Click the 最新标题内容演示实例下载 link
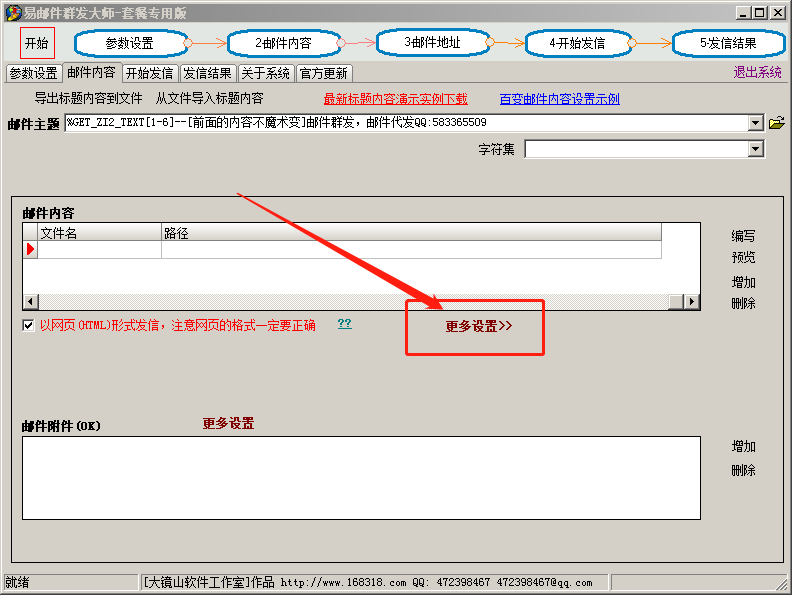 point(395,99)
